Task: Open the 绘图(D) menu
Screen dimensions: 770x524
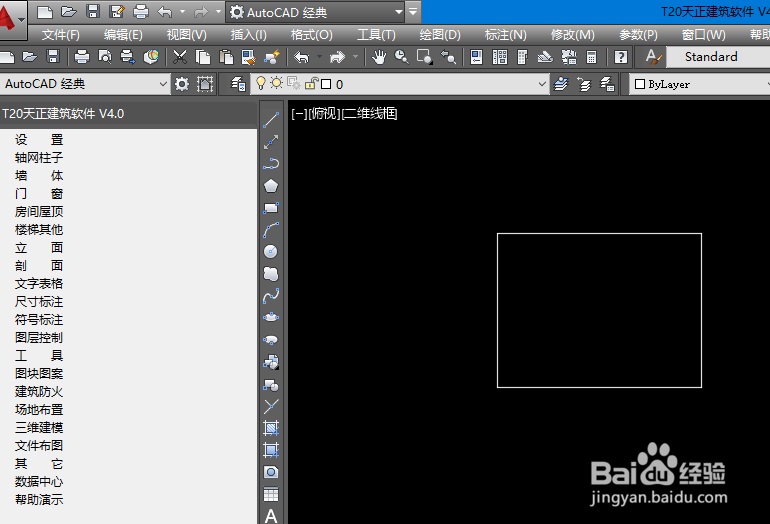Action: (x=440, y=35)
